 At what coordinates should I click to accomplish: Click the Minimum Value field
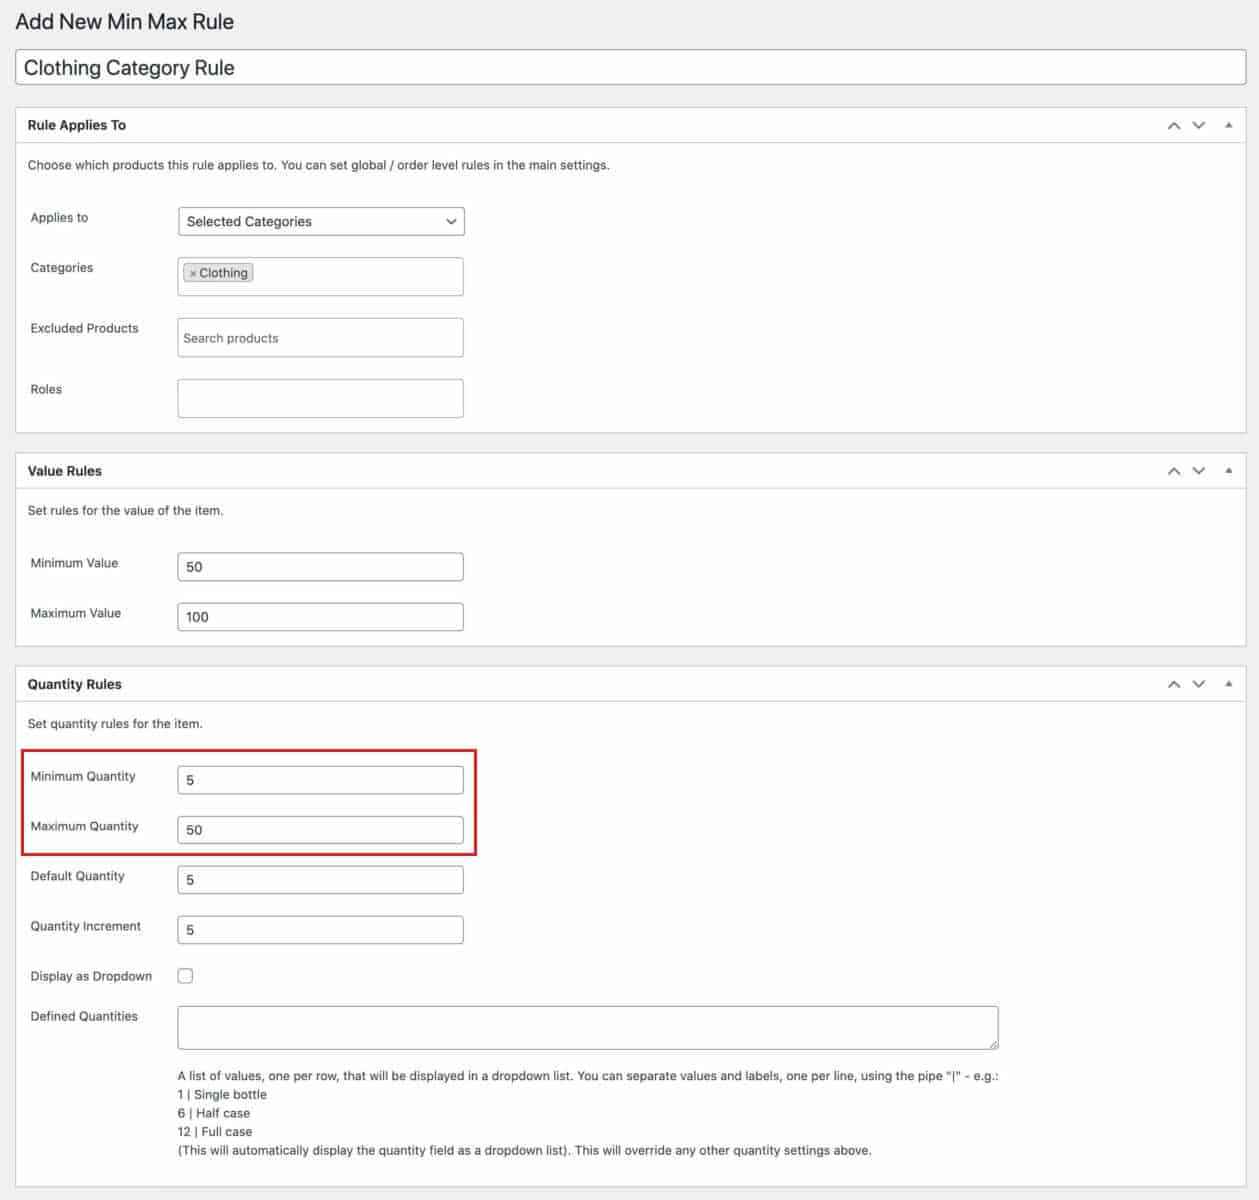click(x=321, y=567)
